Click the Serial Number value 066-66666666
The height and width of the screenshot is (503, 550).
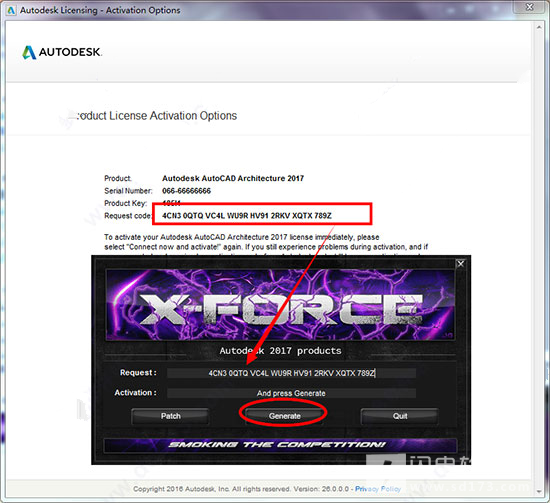tap(186, 191)
